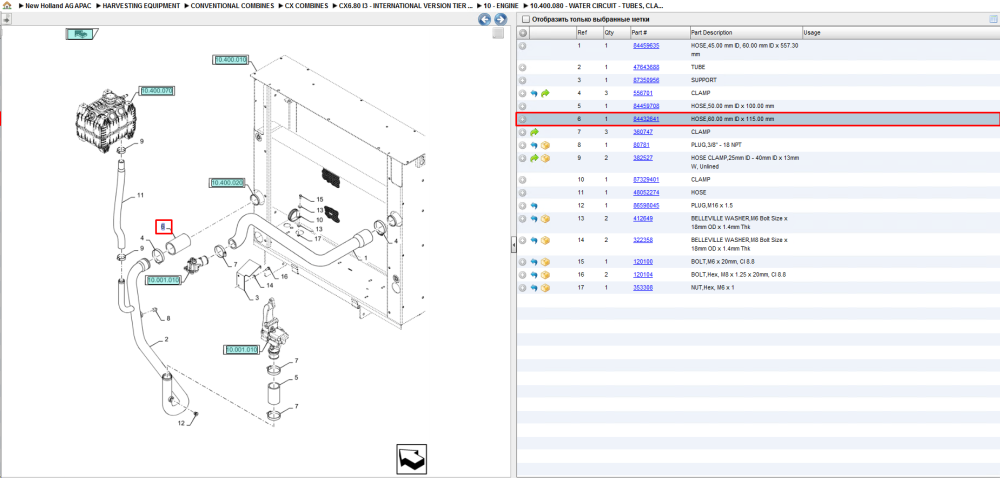The width and height of the screenshot is (1000, 478).
Task: Open part number 47643688 link
Action: click(646, 67)
